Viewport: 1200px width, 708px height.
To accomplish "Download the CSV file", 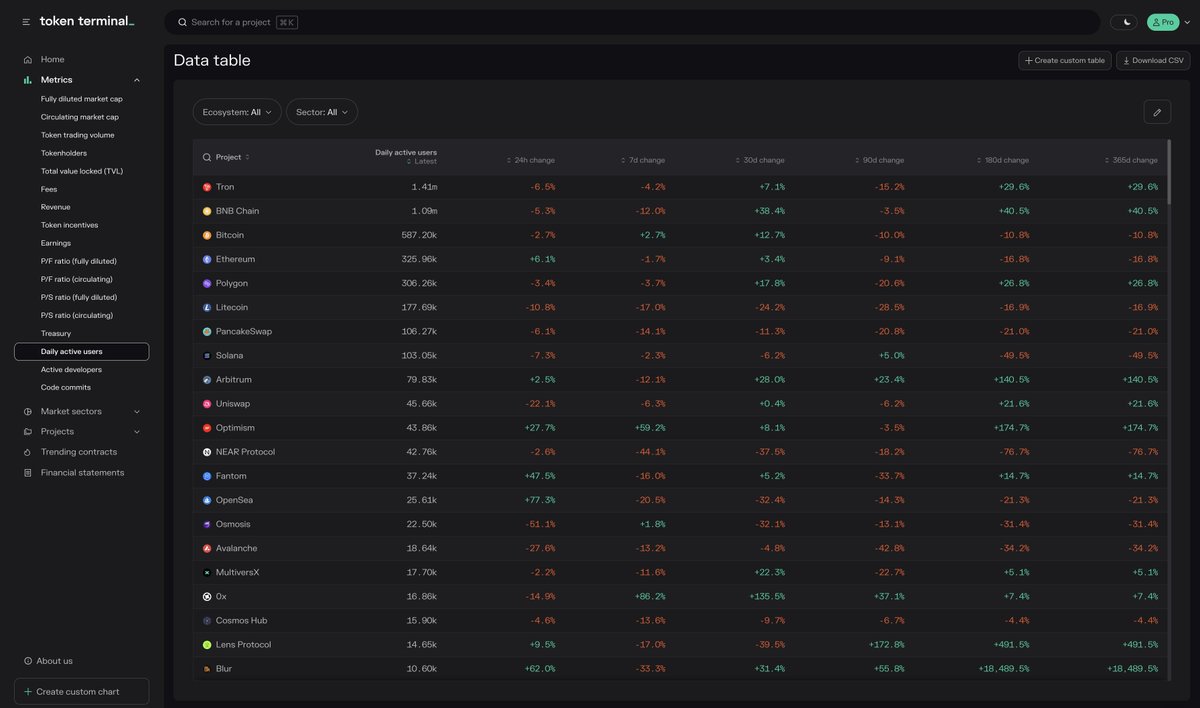I will pos(1153,61).
